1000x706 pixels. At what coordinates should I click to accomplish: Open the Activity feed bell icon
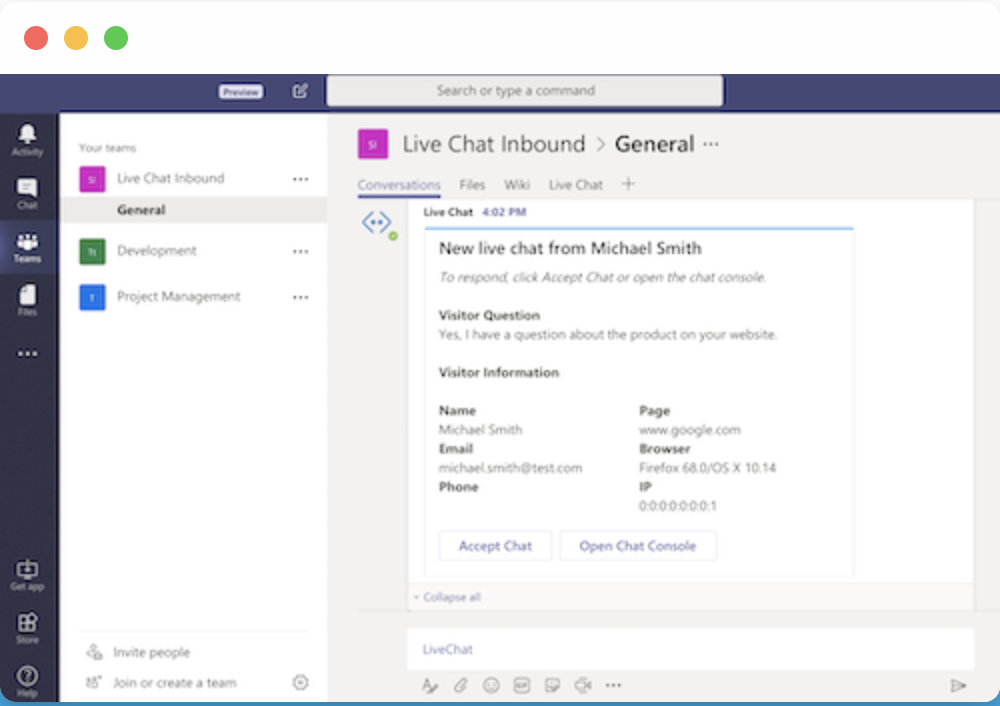27,135
